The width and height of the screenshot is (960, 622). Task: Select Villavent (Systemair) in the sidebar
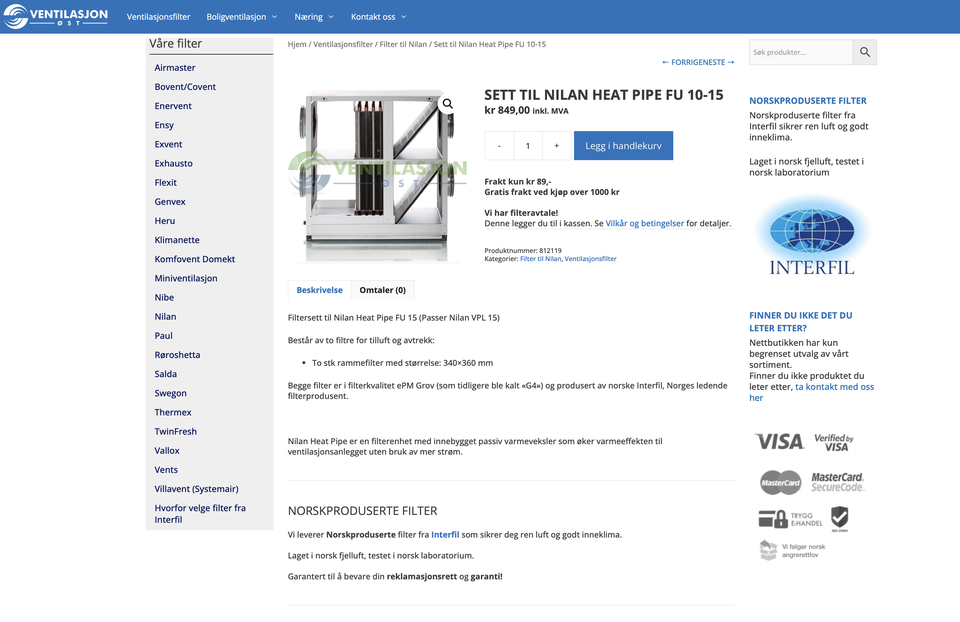pyautogui.click(x=197, y=489)
